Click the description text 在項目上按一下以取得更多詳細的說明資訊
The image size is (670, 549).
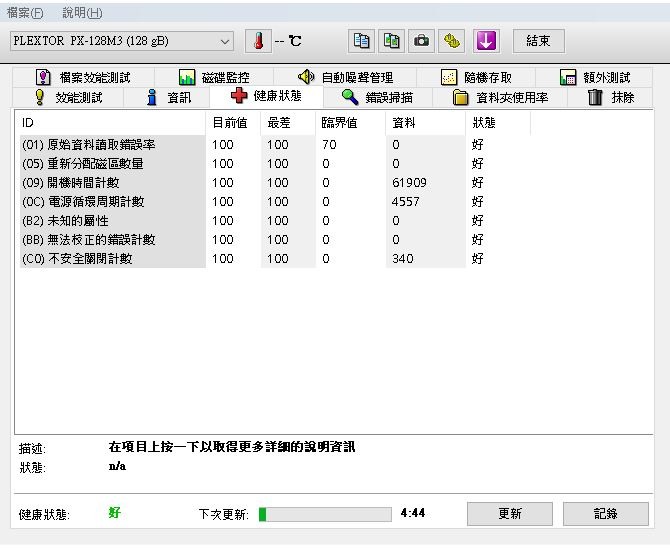click(x=232, y=447)
